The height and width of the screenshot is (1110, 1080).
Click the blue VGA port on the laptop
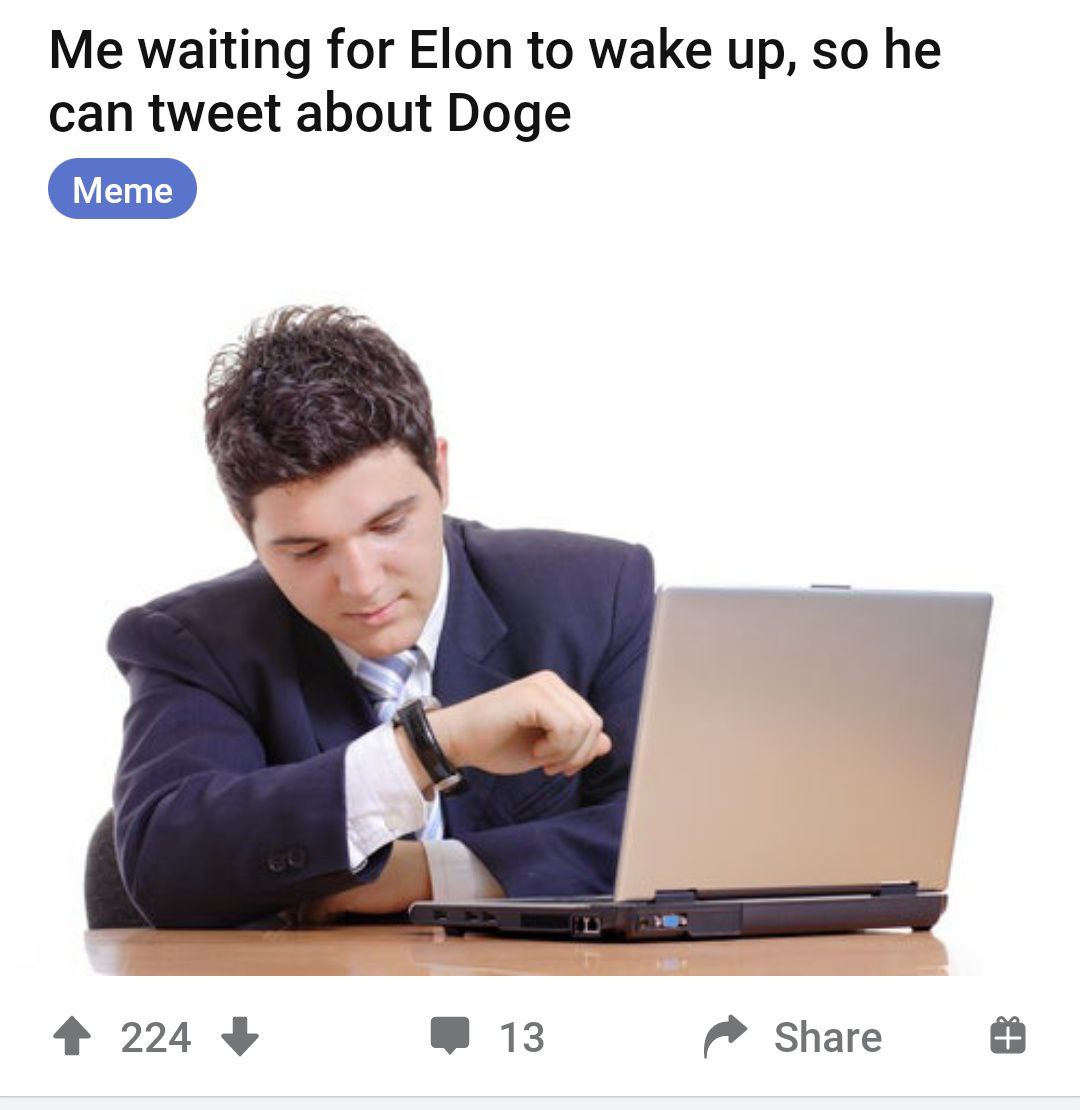pos(672,921)
